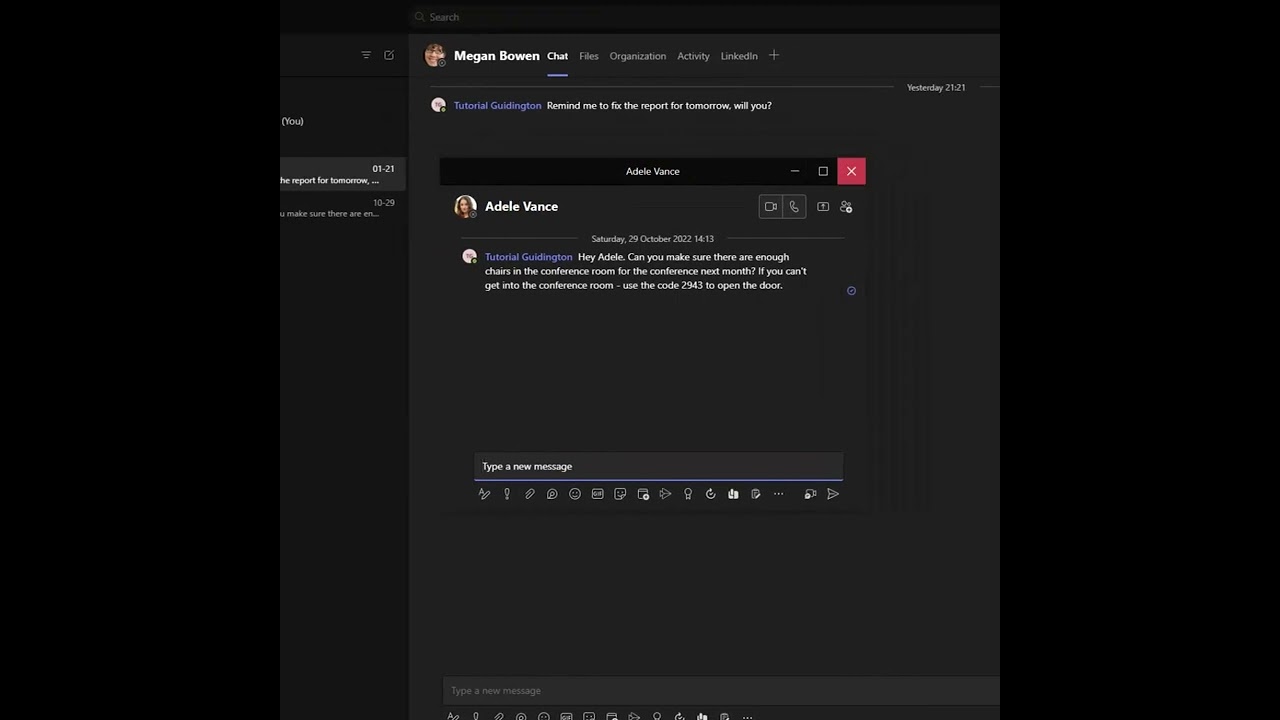Start a video call with Adele Vance
This screenshot has height=720, width=1280.
coord(771,207)
